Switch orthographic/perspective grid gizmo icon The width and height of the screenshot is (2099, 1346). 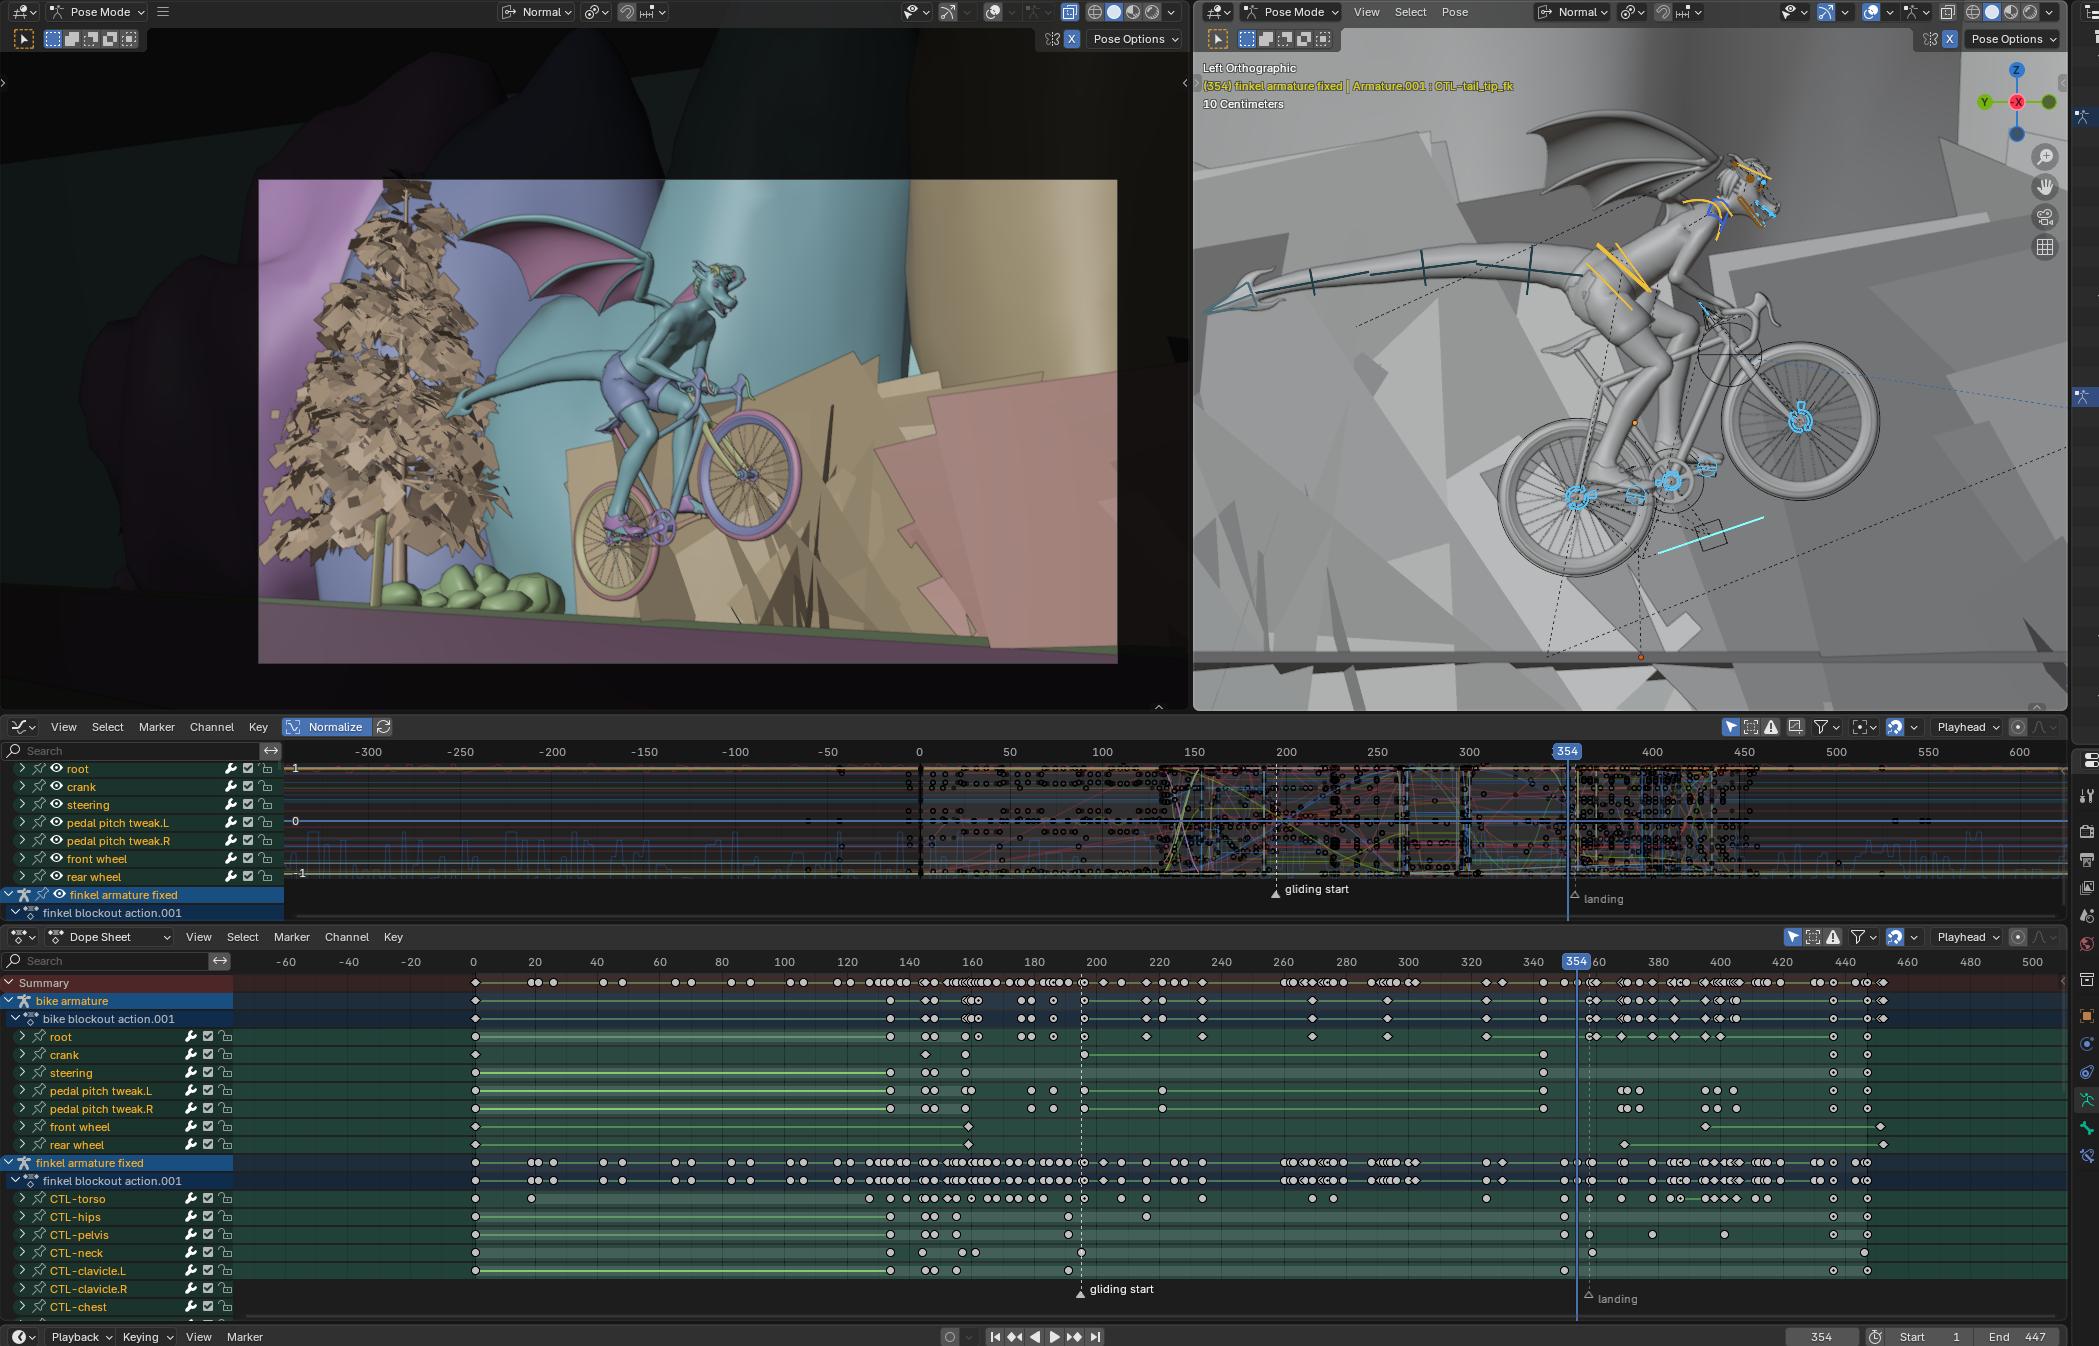[2045, 247]
